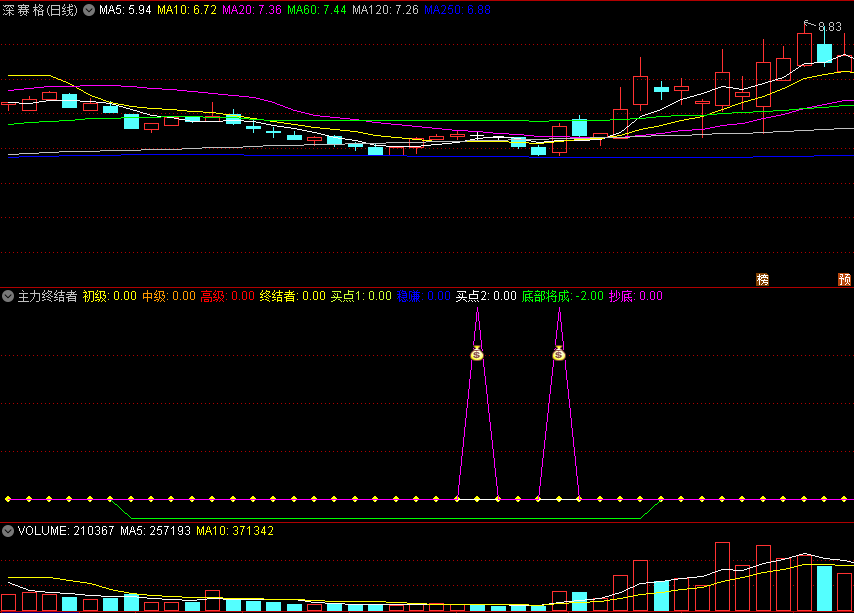Viewport: 854px width, 613px height.
Task: Click the 深赛格(日线) stock title
Action: 42,10
